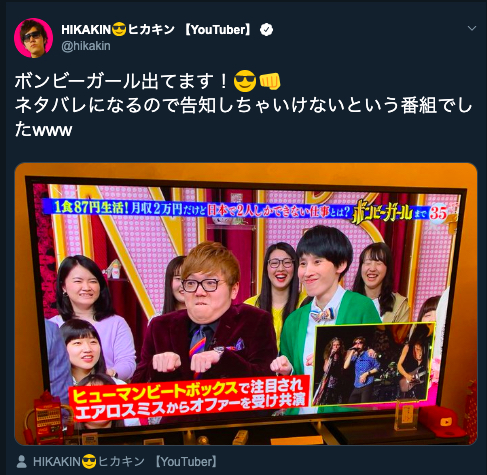Click the concert band inset in the photo
Viewport: 487px width, 475px height.
coord(374,364)
